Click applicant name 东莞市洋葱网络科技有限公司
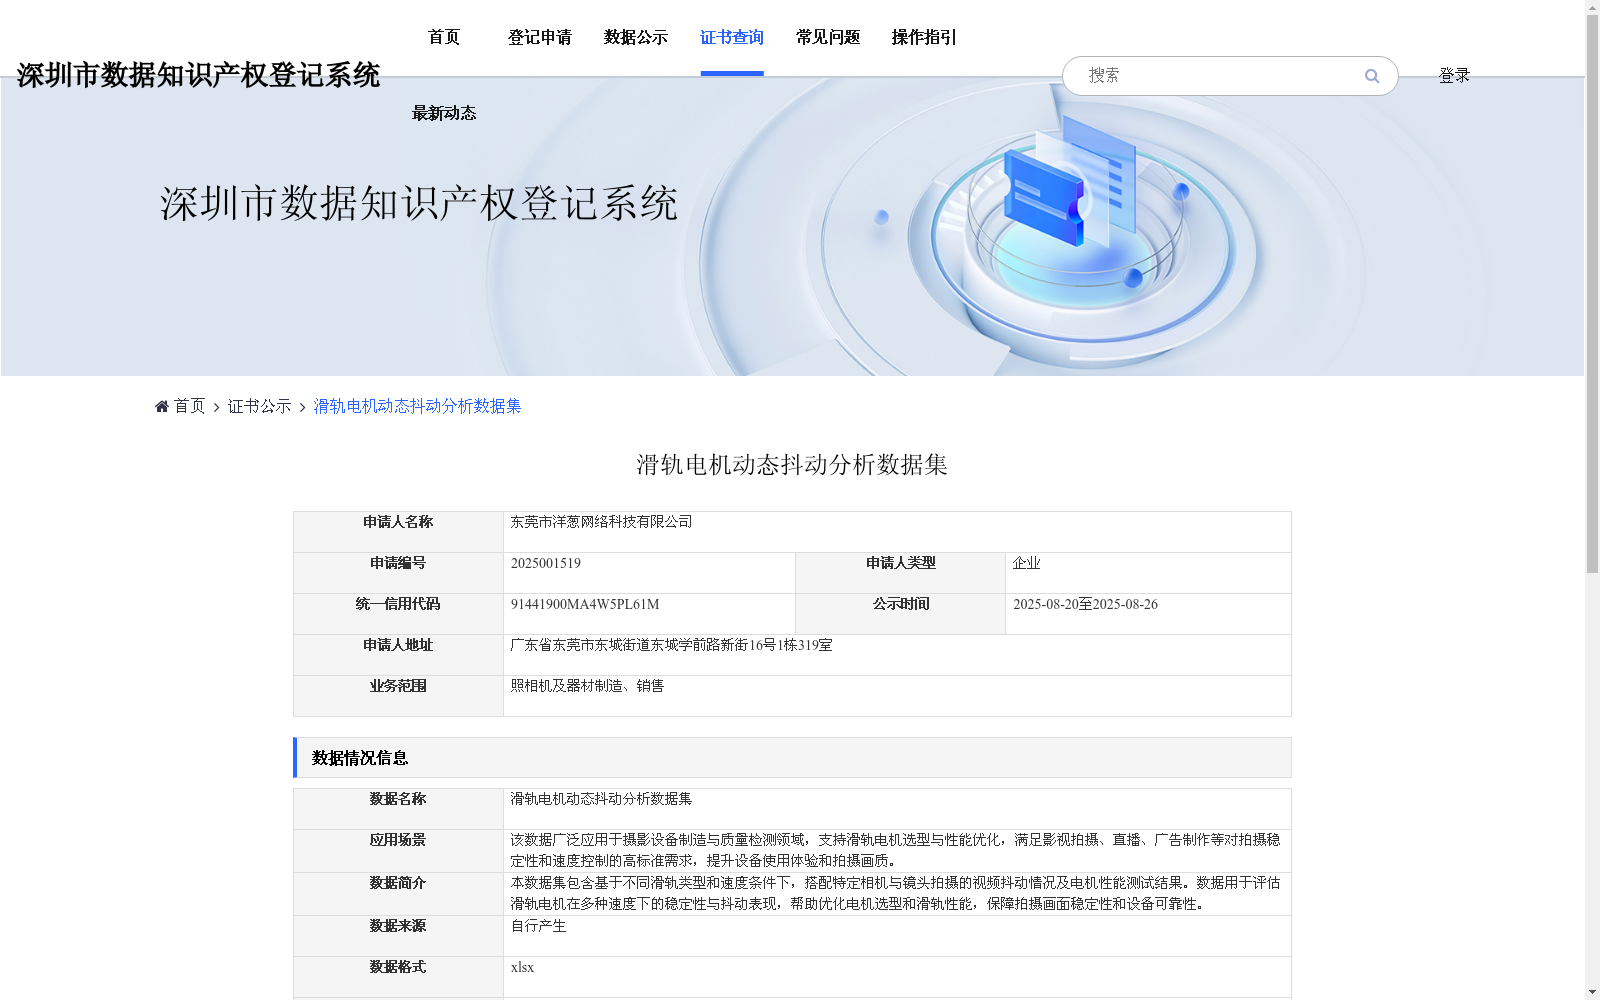Image resolution: width=1600 pixels, height=1000 pixels. [602, 522]
